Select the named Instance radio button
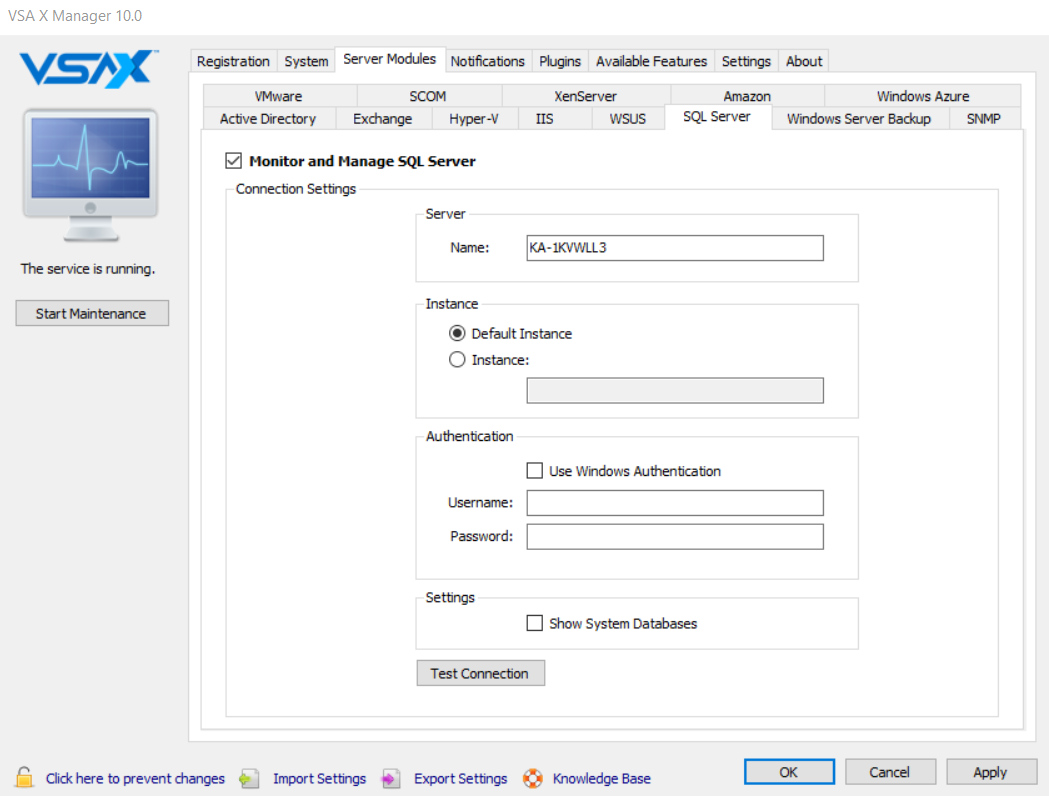 pos(457,360)
